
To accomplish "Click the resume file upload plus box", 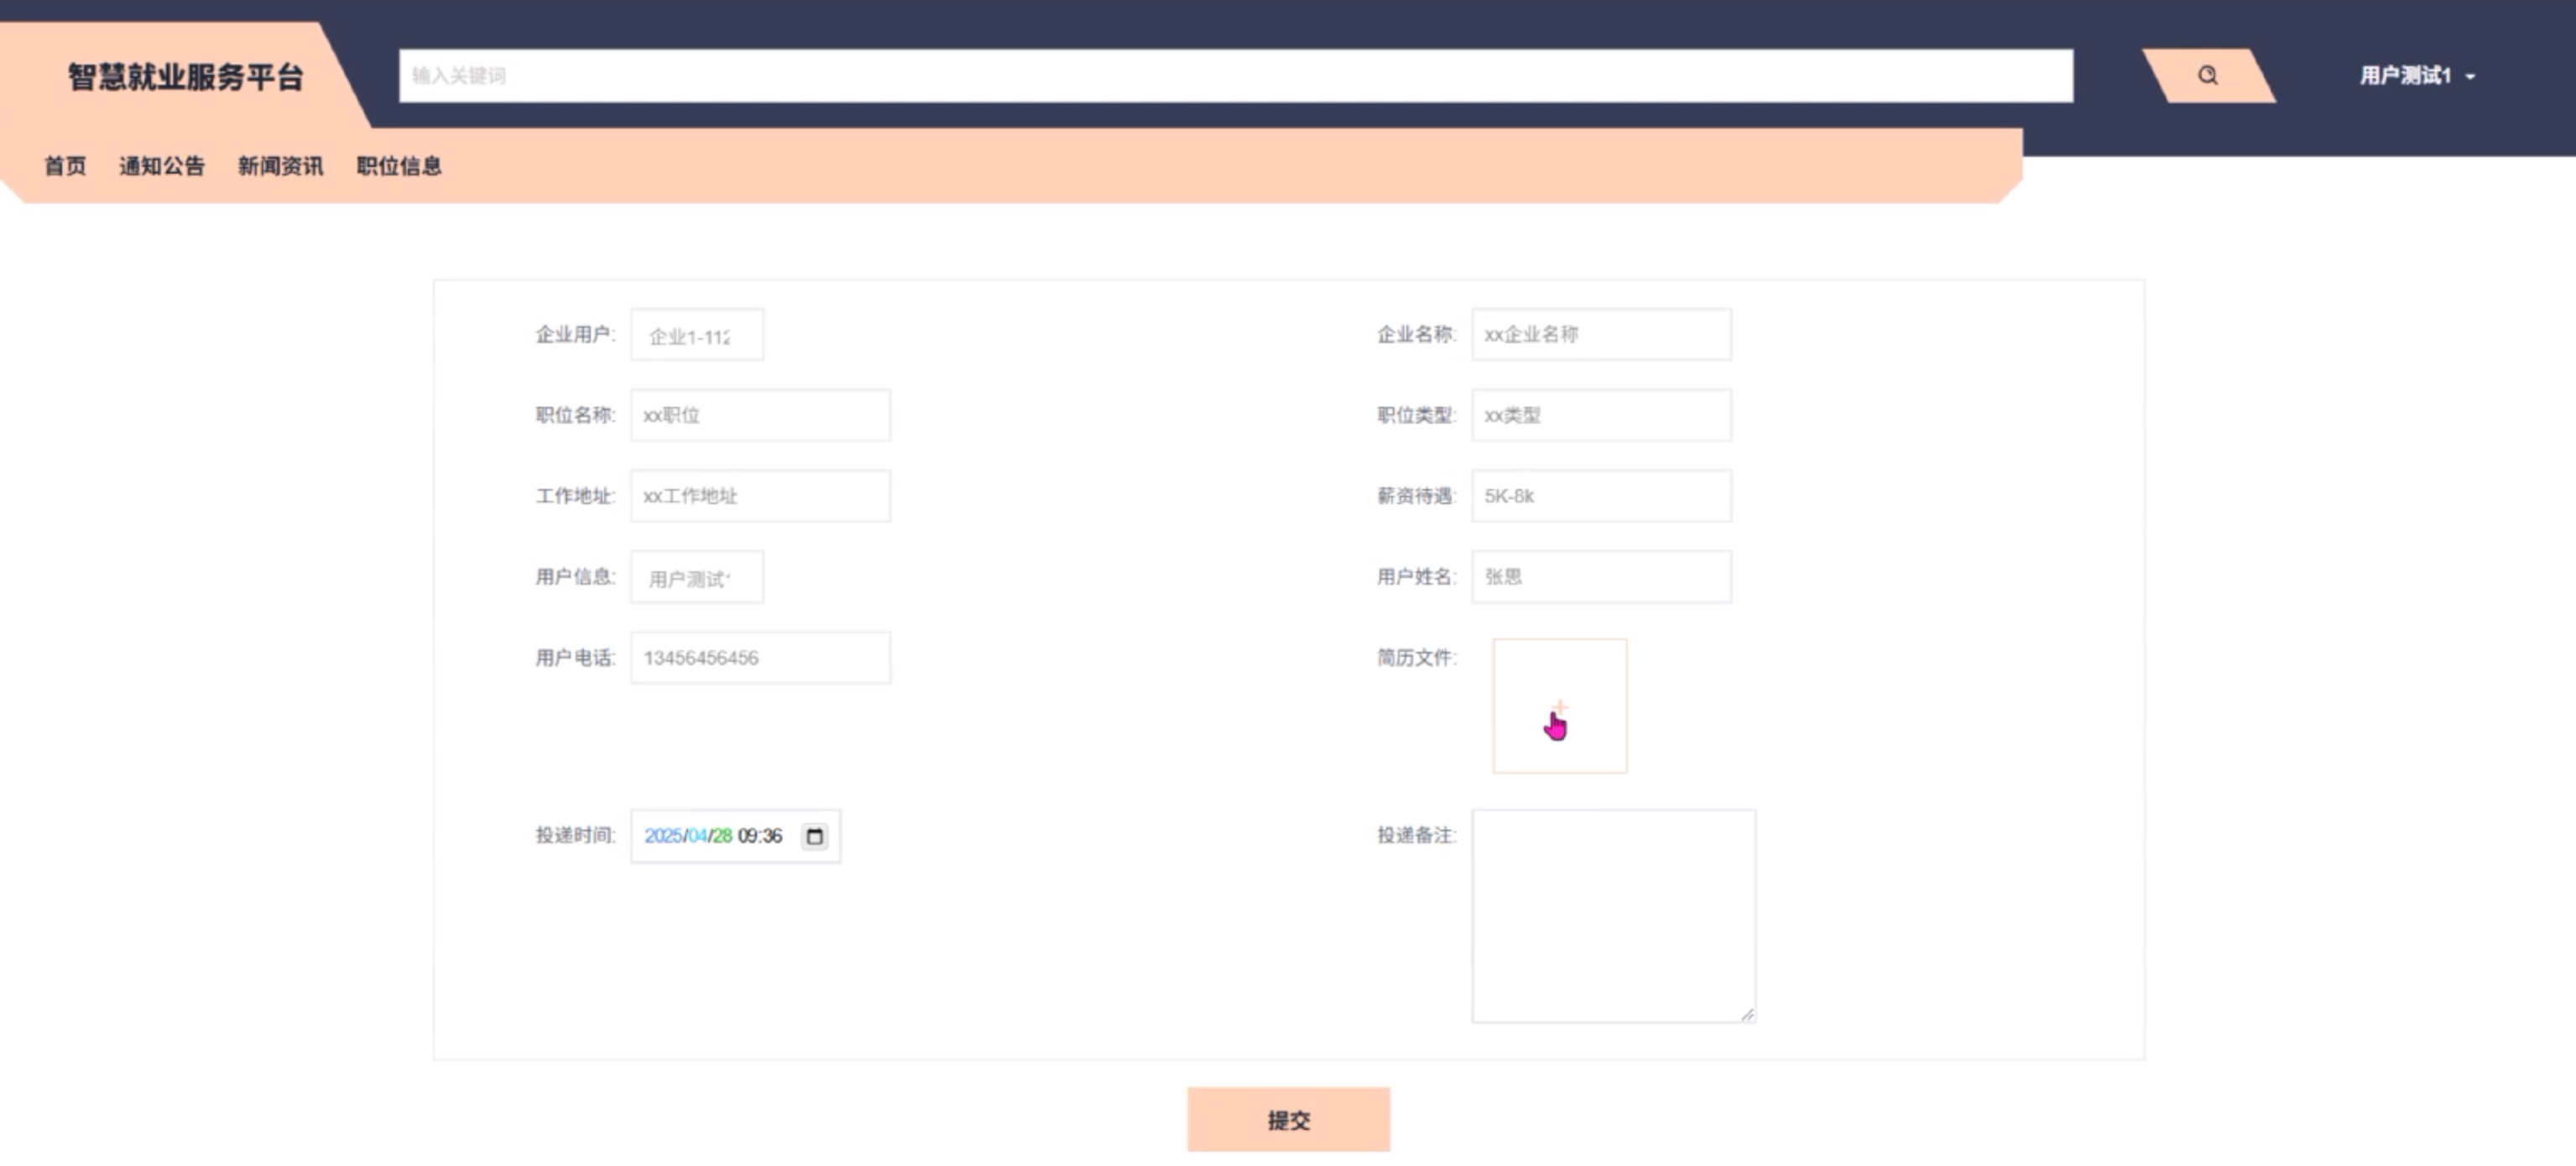I will [x=1559, y=706].
